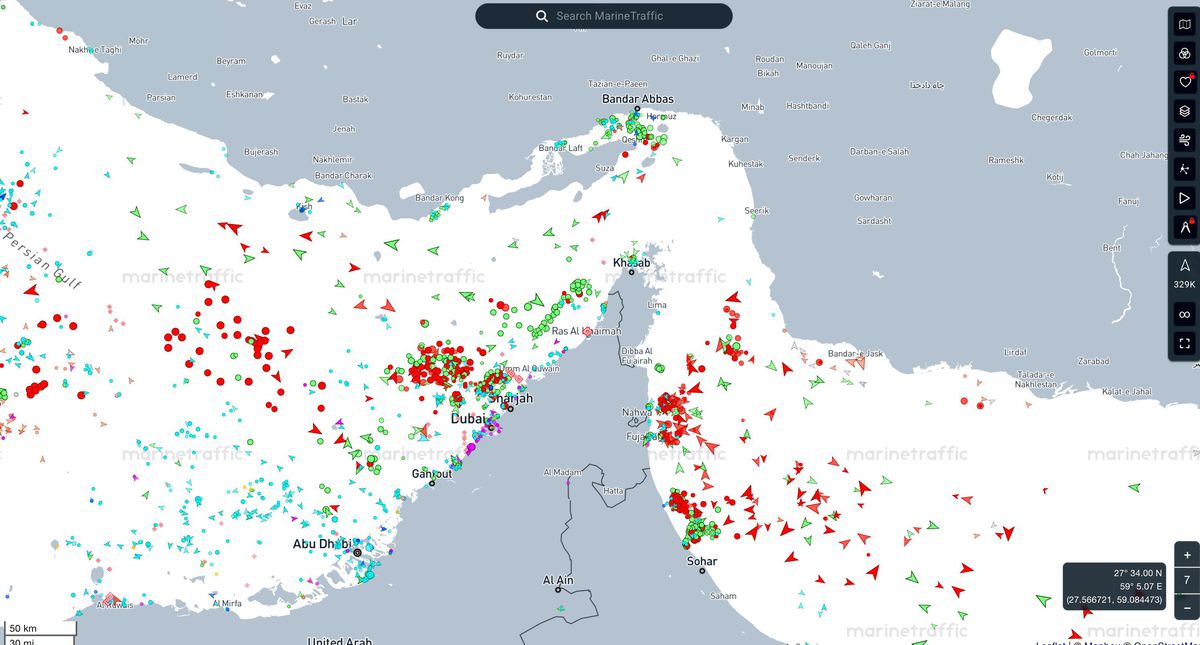This screenshot has height=645, width=1200.
Task: Select the Bandar Abbas port marker
Action: 636,110
